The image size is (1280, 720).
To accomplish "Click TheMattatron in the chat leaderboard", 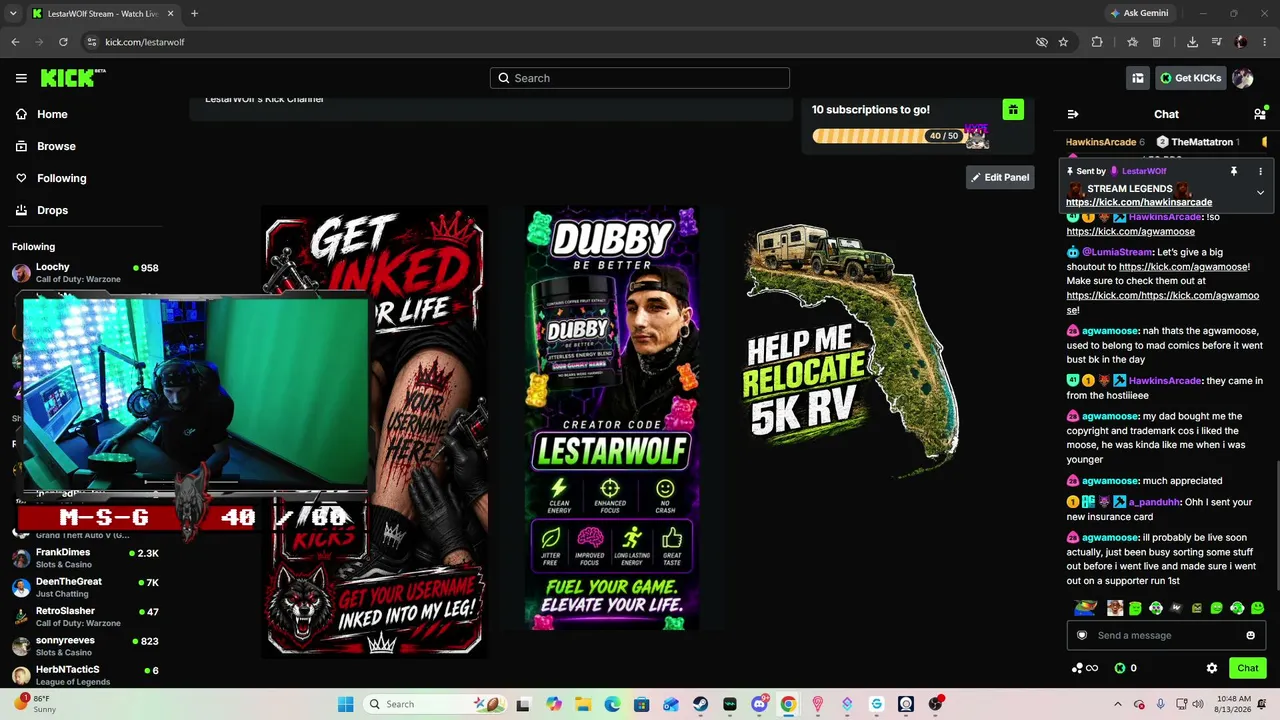I will pyautogui.click(x=1201, y=142).
